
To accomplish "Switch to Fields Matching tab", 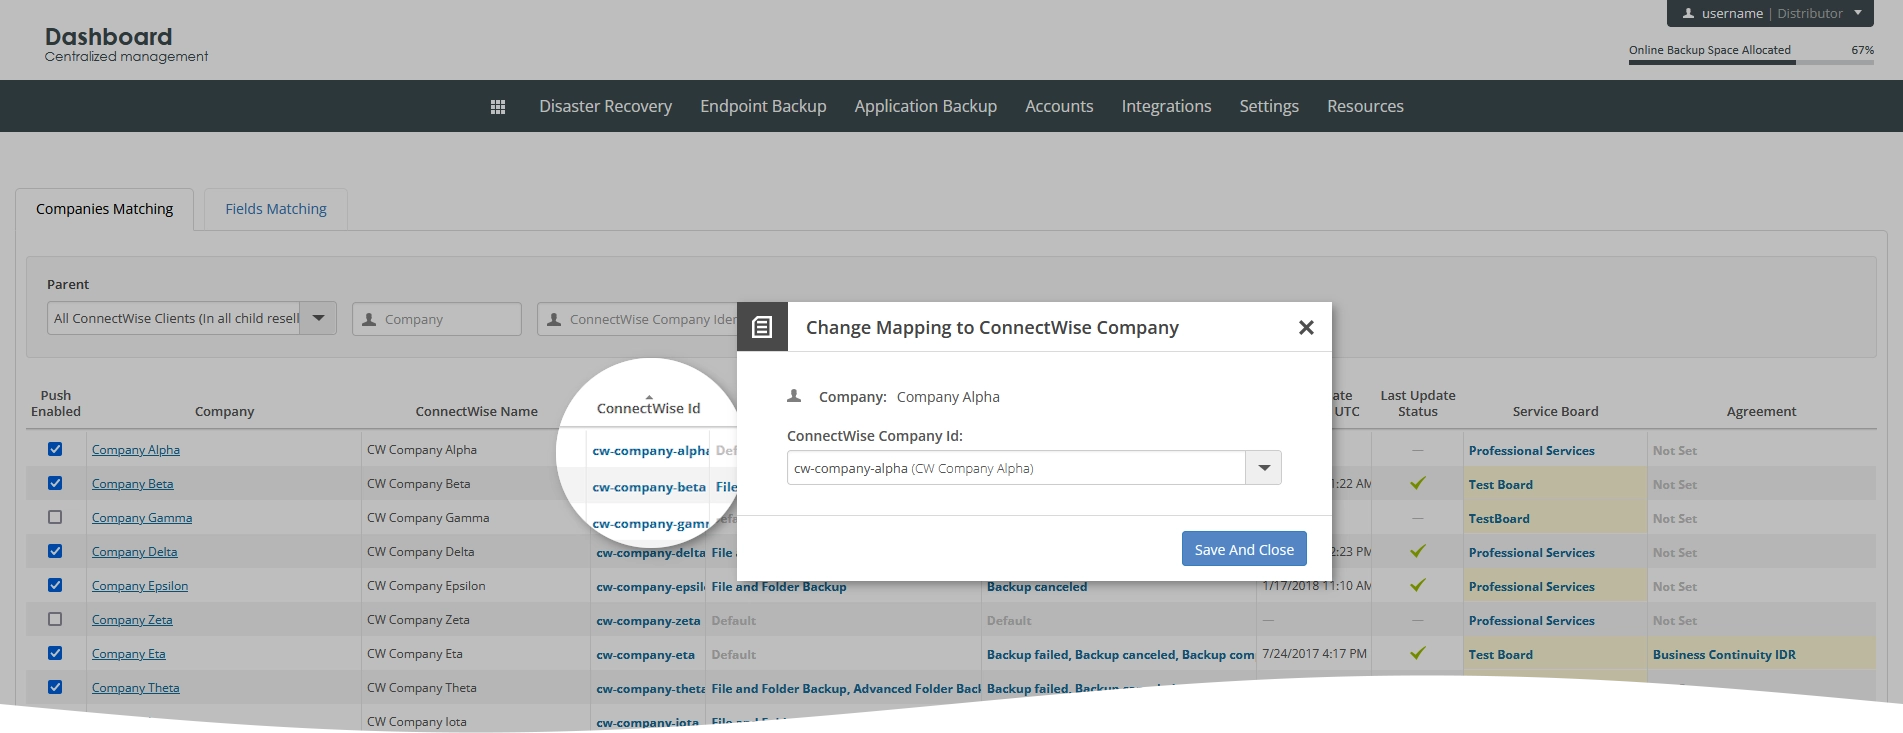I will coord(276,209).
